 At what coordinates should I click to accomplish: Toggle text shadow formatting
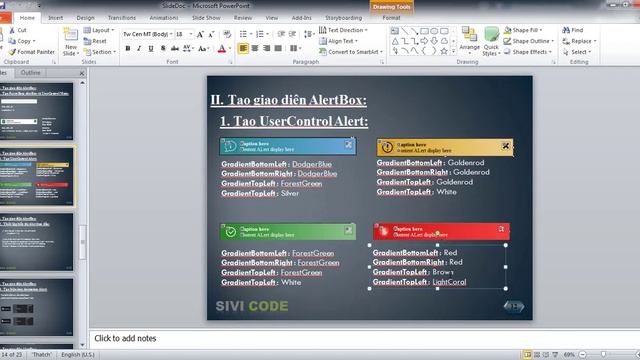pyautogui.click(x=163, y=49)
